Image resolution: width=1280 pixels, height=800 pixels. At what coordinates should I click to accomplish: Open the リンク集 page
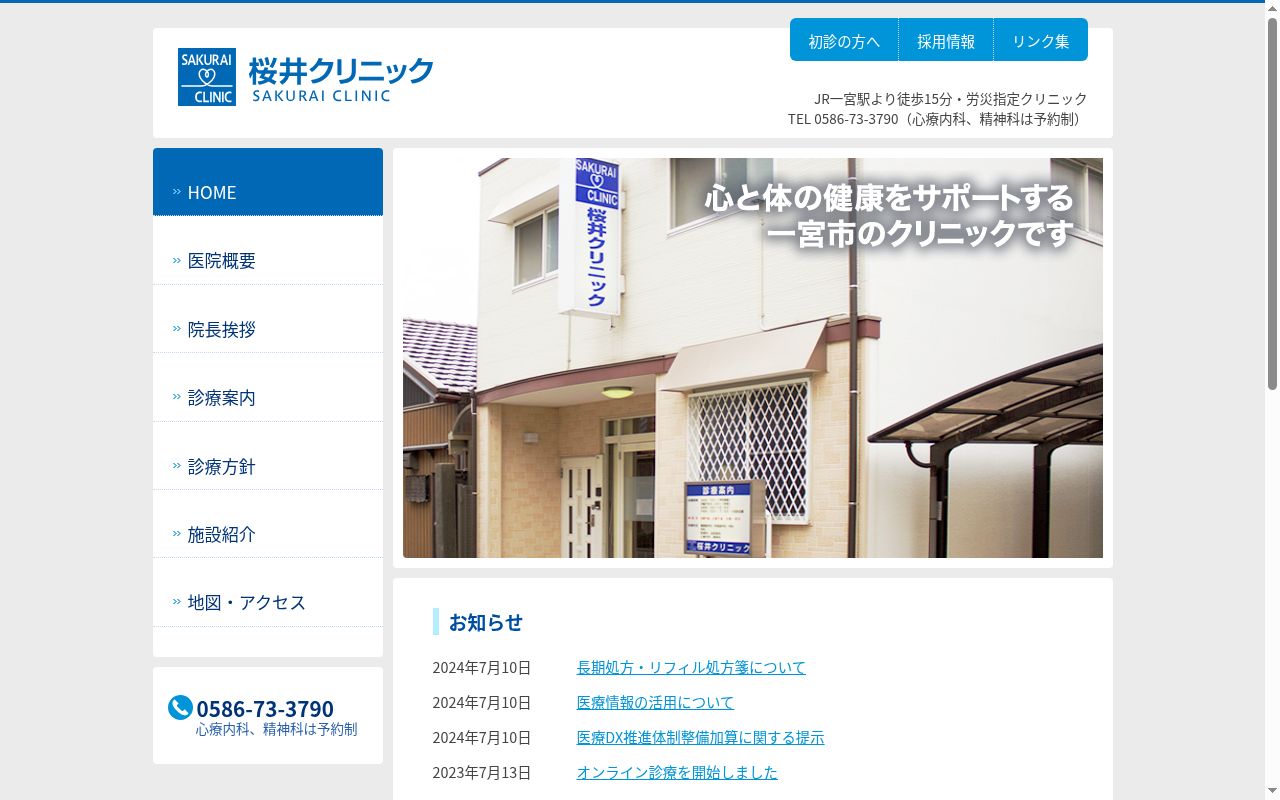1041,41
